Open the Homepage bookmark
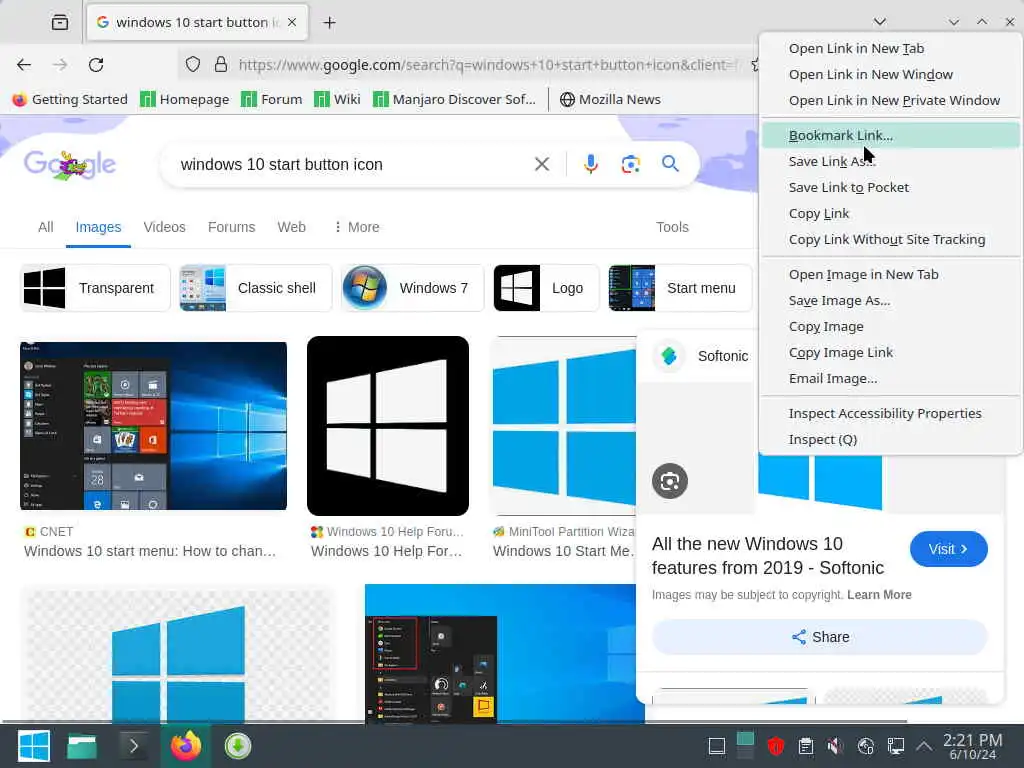This screenshot has width=1024, height=768. pos(185,99)
